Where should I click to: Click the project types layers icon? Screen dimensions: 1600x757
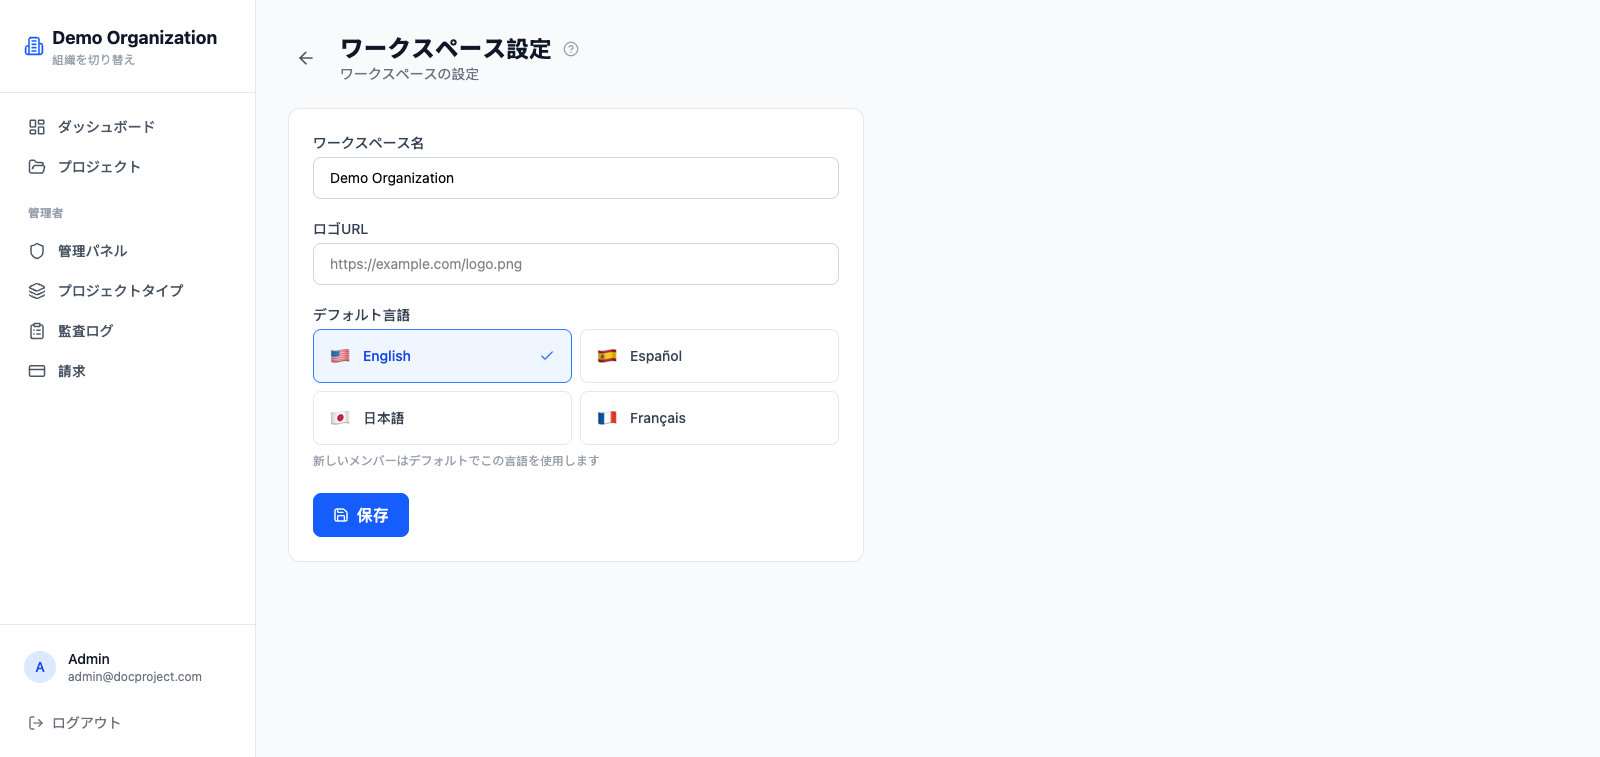pyautogui.click(x=37, y=291)
